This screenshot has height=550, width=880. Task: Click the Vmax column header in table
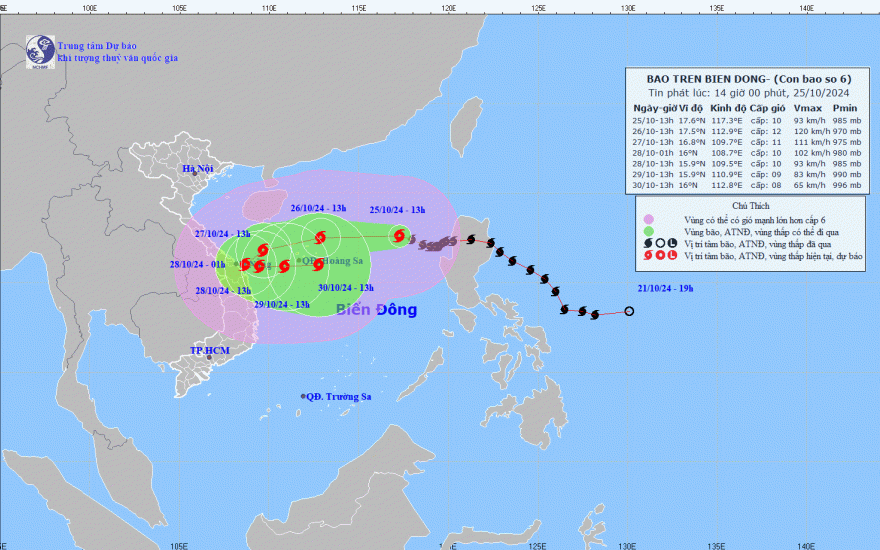point(807,107)
